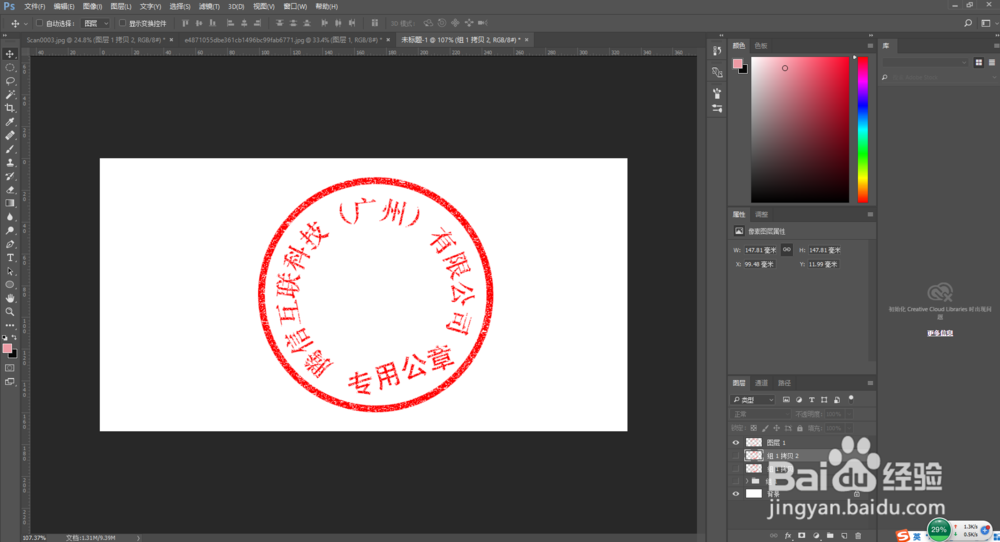Toggle the layer filter on/off switch
Image resolution: width=1000 pixels, height=542 pixels.
[851, 399]
